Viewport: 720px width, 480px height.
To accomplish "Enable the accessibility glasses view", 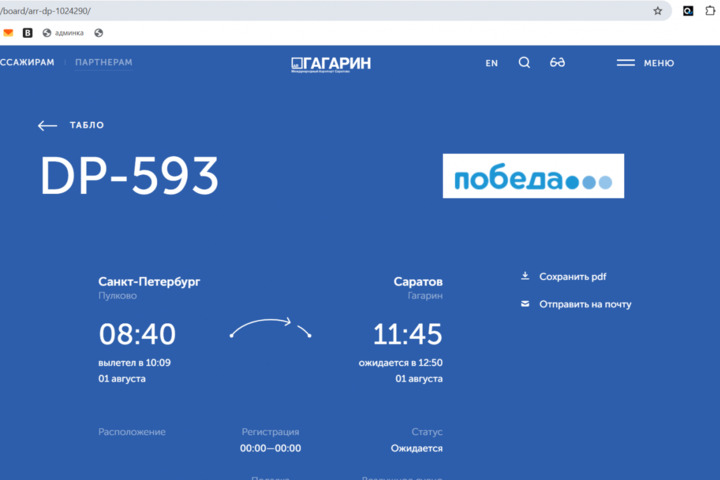I will coord(557,62).
